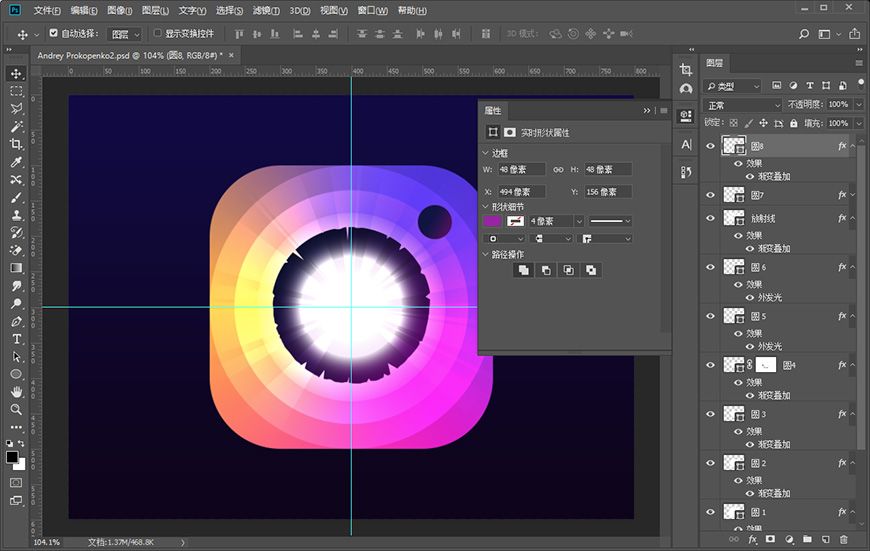Select the Eyedropper tool
This screenshot has width=870, height=551.
coord(16,162)
